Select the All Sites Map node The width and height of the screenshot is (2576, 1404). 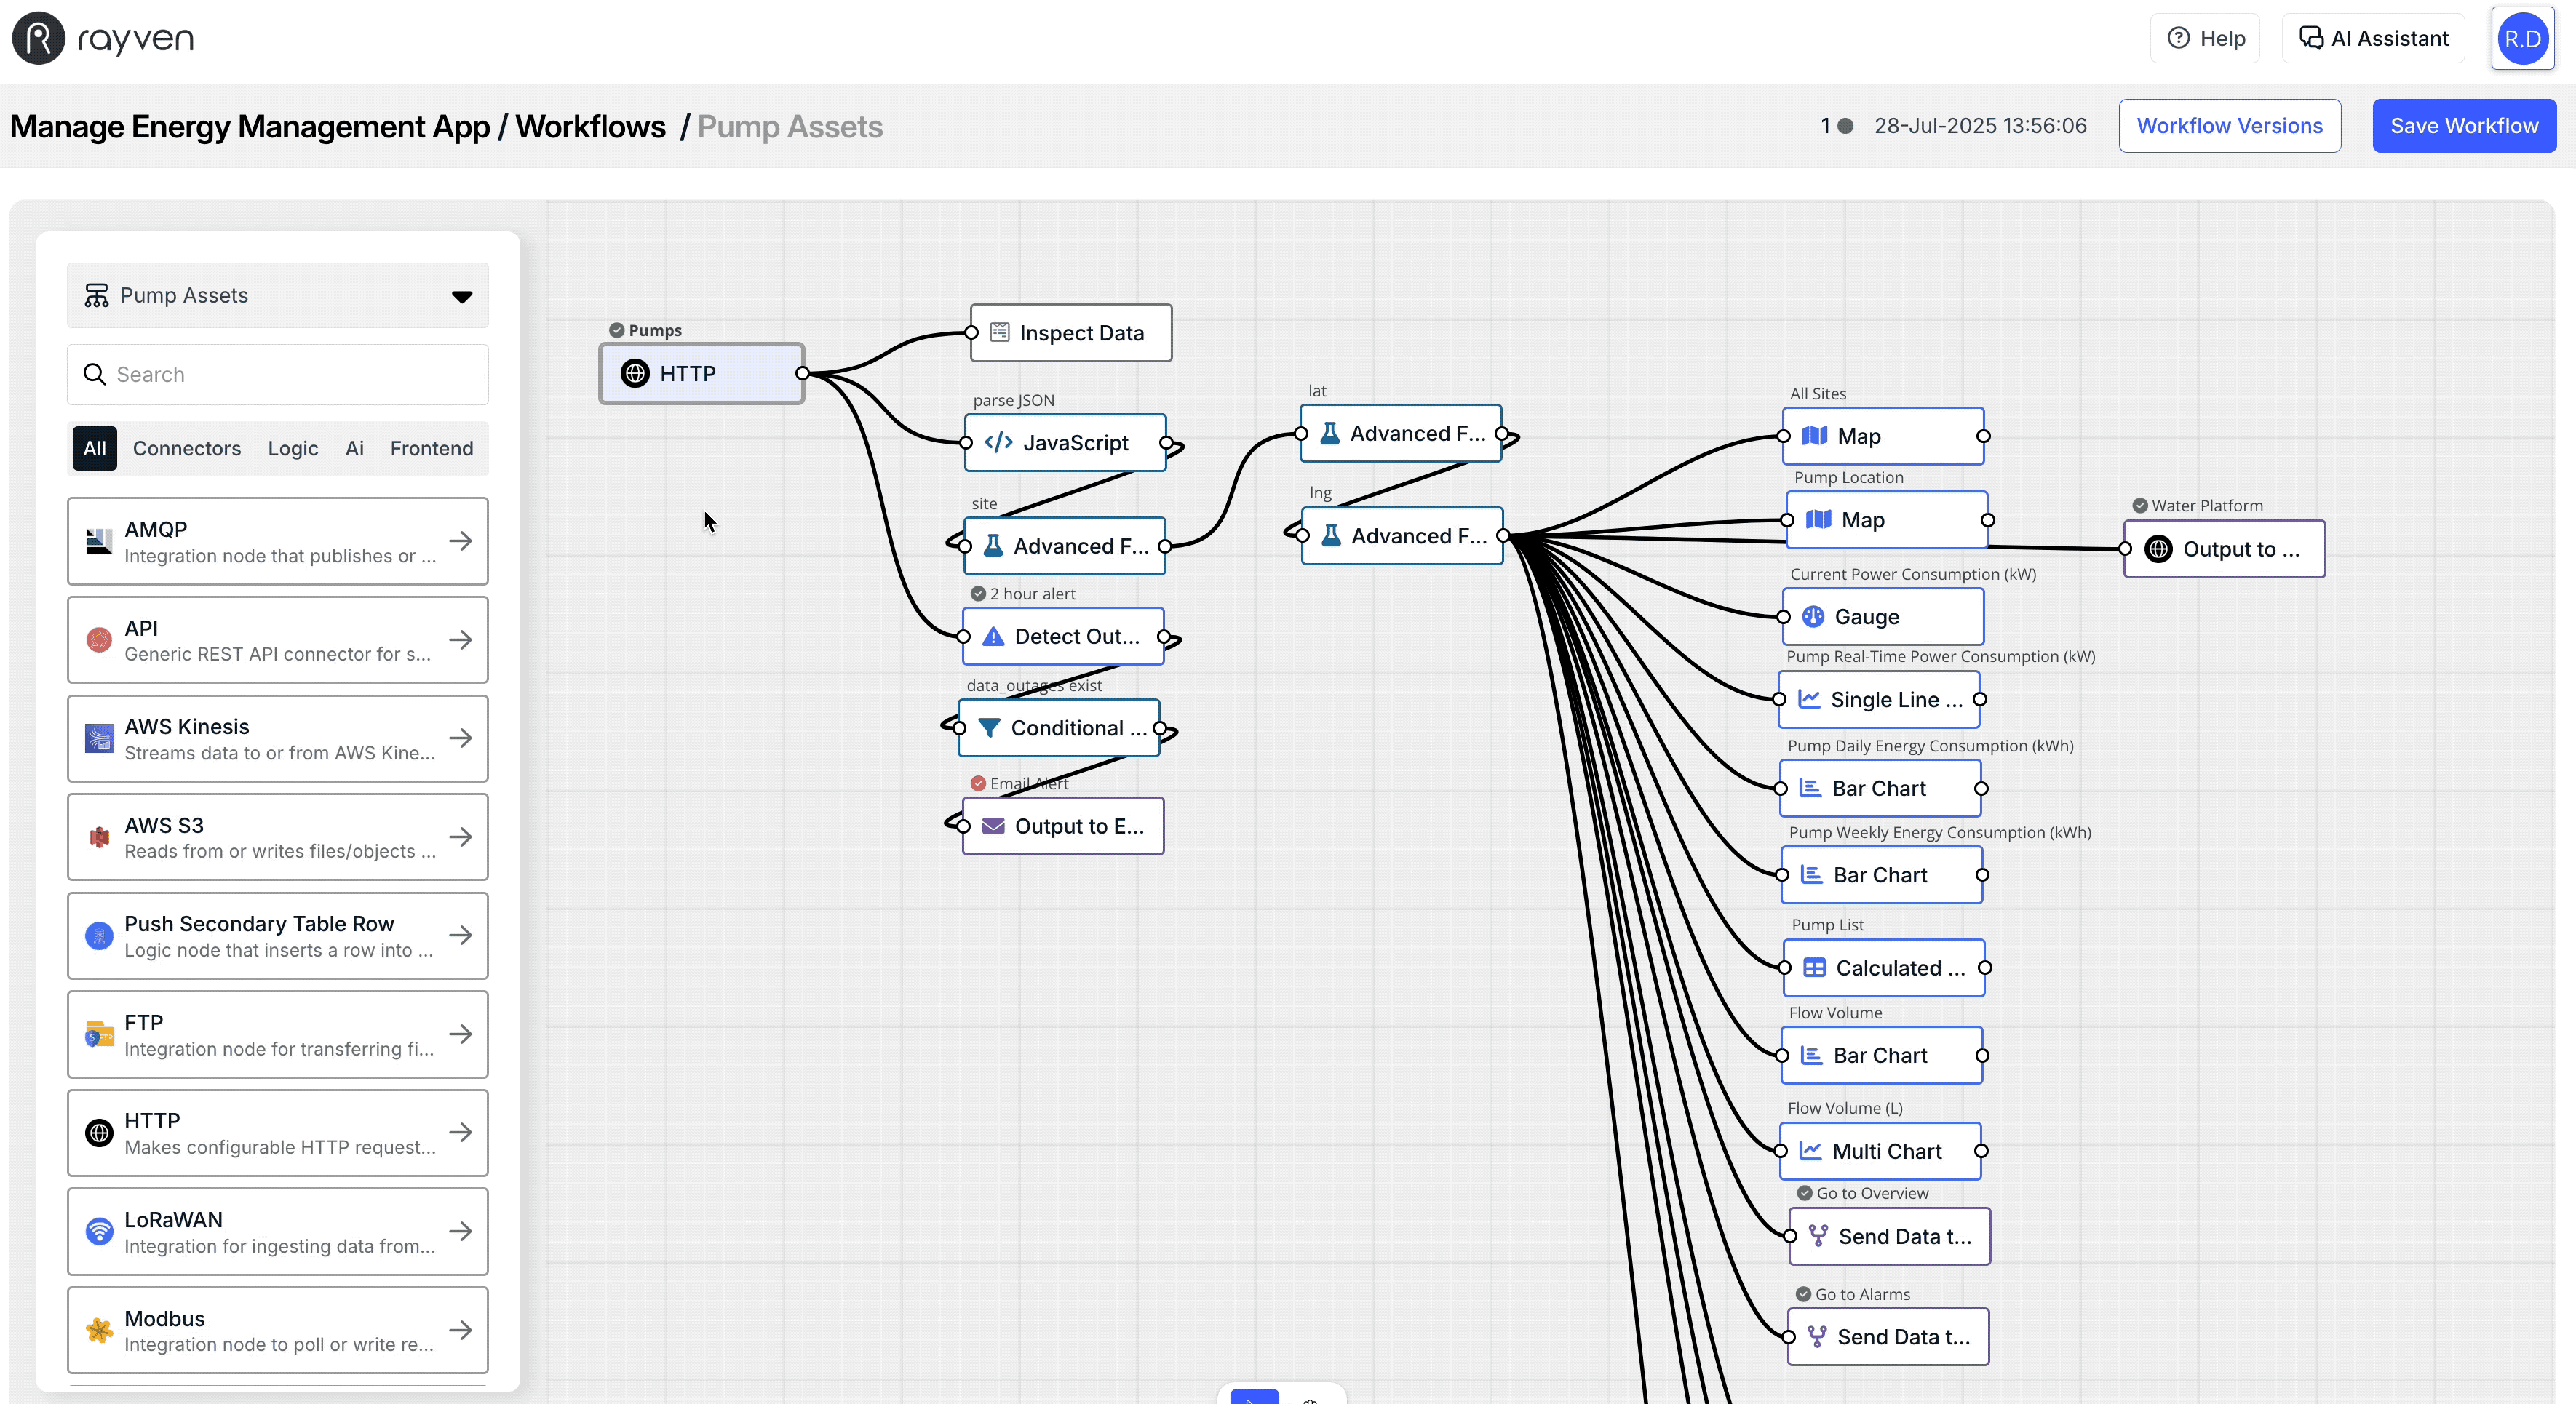click(1883, 436)
